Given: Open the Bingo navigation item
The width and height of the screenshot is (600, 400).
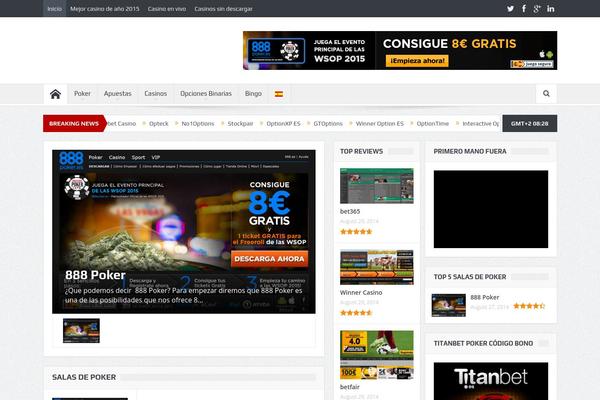Looking at the screenshot, I should [x=253, y=94].
